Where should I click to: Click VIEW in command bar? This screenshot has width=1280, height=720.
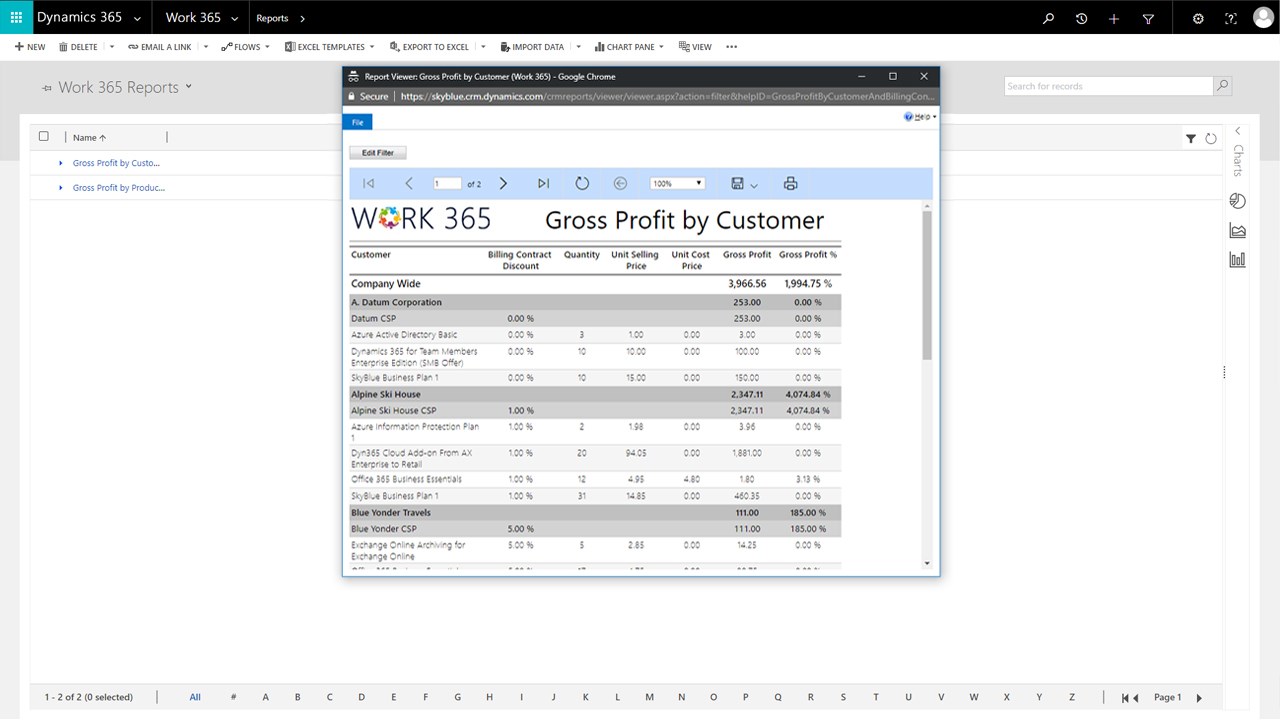coord(695,47)
